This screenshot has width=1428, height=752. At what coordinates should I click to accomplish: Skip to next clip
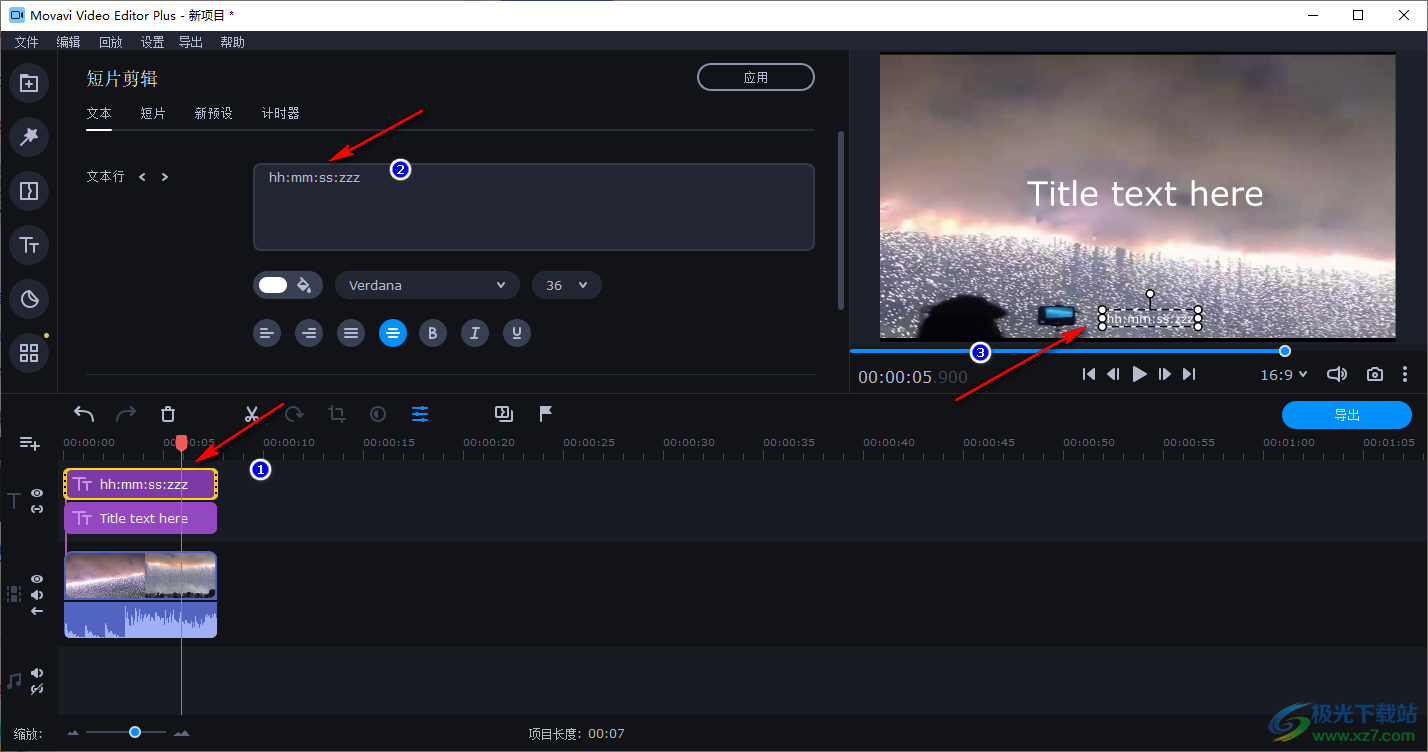click(1189, 374)
